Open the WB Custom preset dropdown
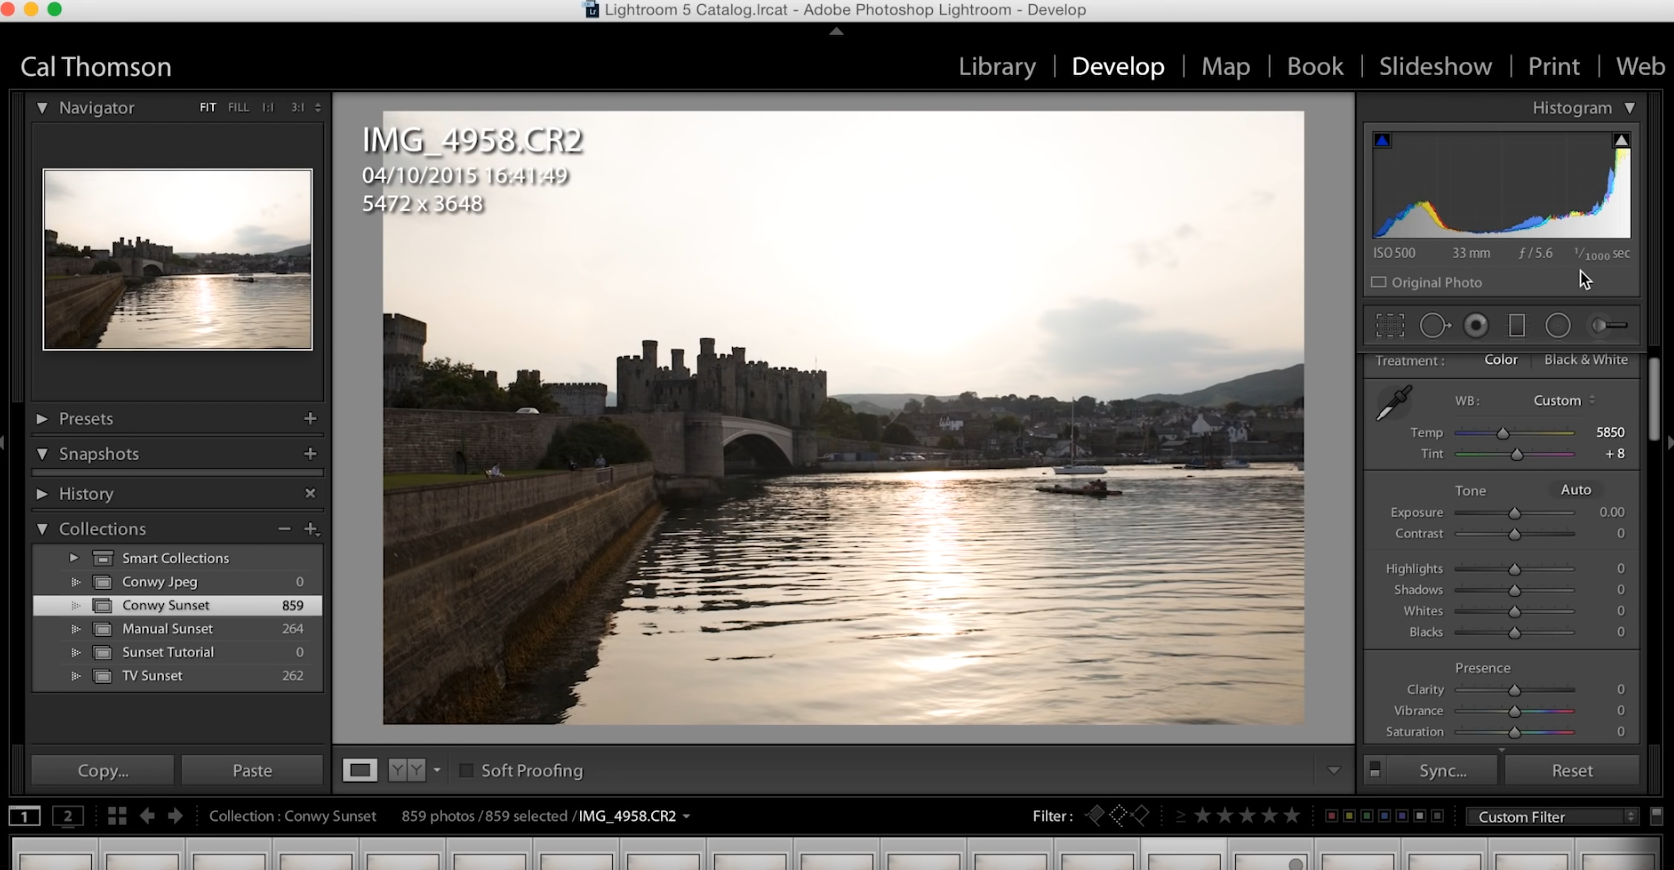 [1565, 400]
